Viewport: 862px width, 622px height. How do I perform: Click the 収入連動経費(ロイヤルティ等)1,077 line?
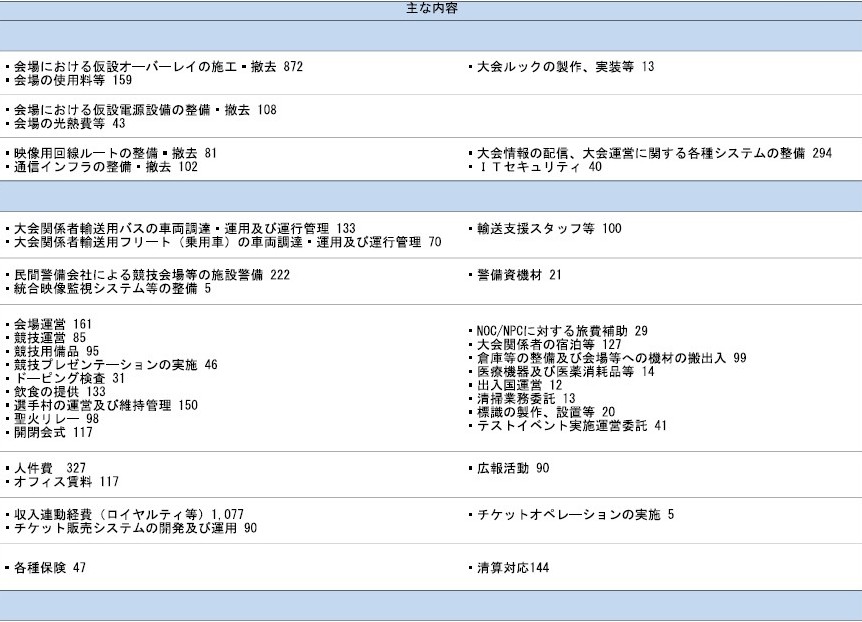[x=128, y=515]
